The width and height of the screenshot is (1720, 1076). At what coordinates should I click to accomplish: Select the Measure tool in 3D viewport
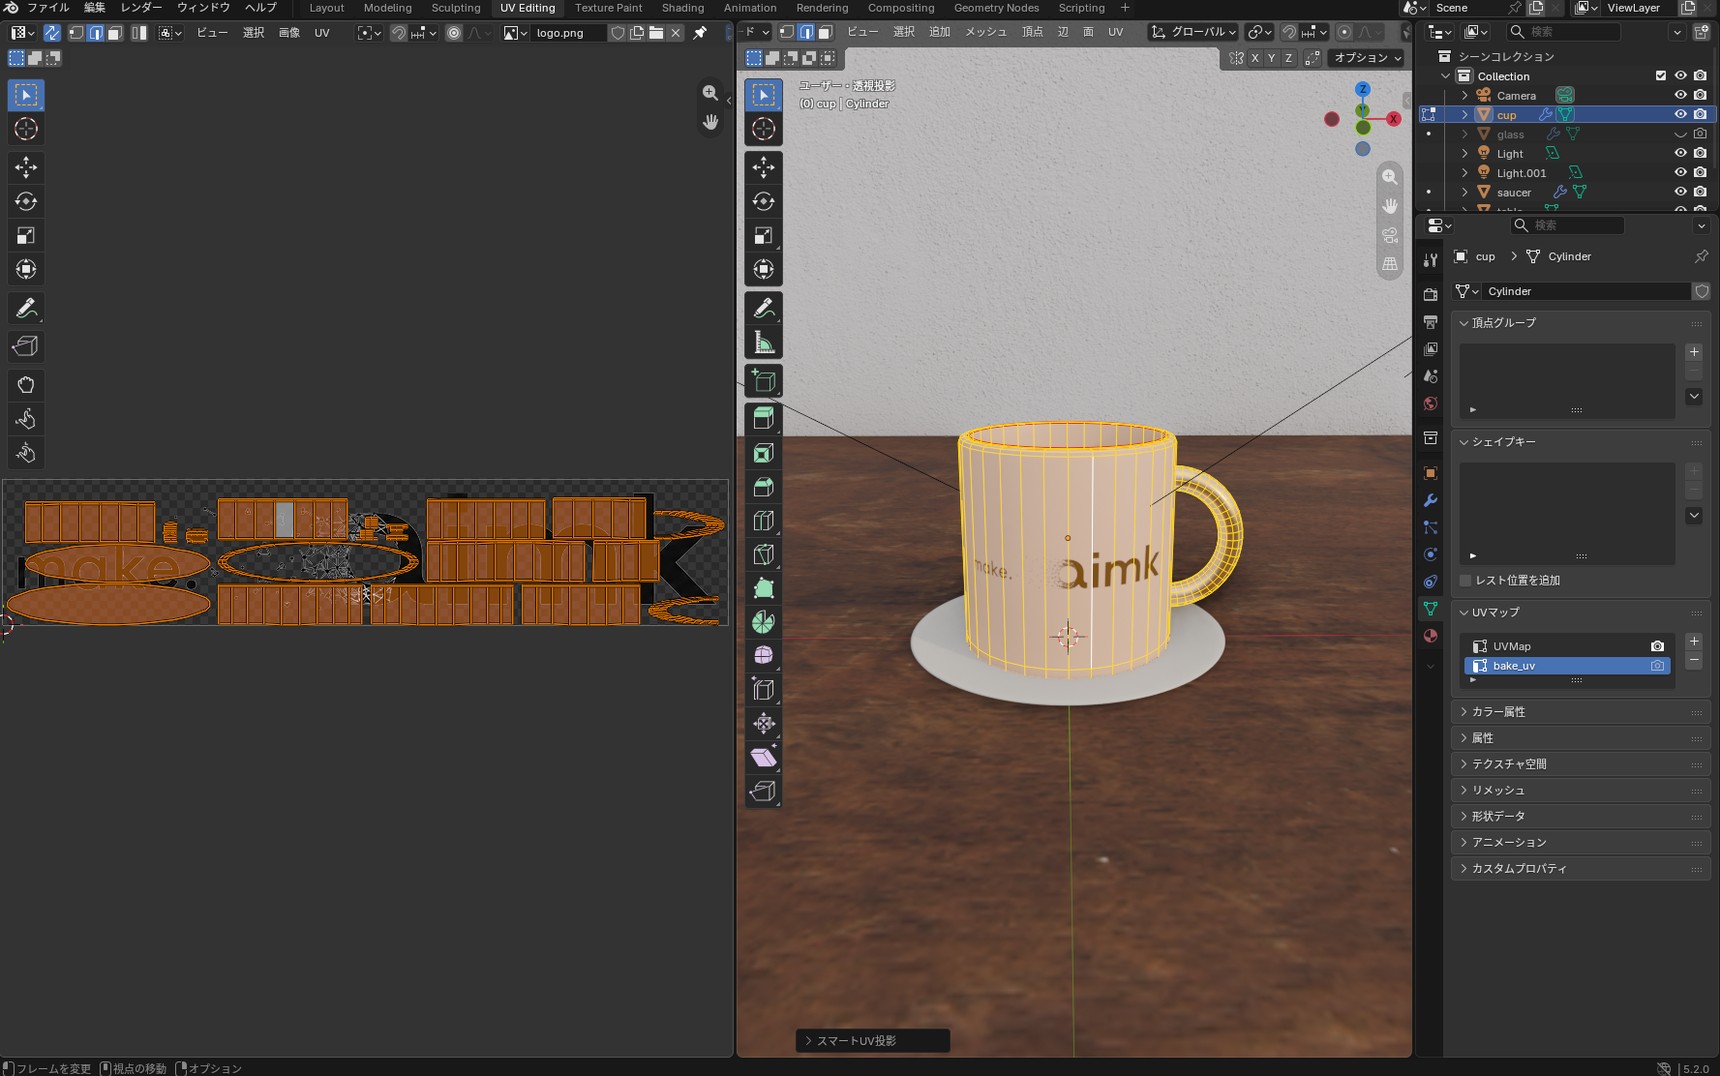[764, 343]
